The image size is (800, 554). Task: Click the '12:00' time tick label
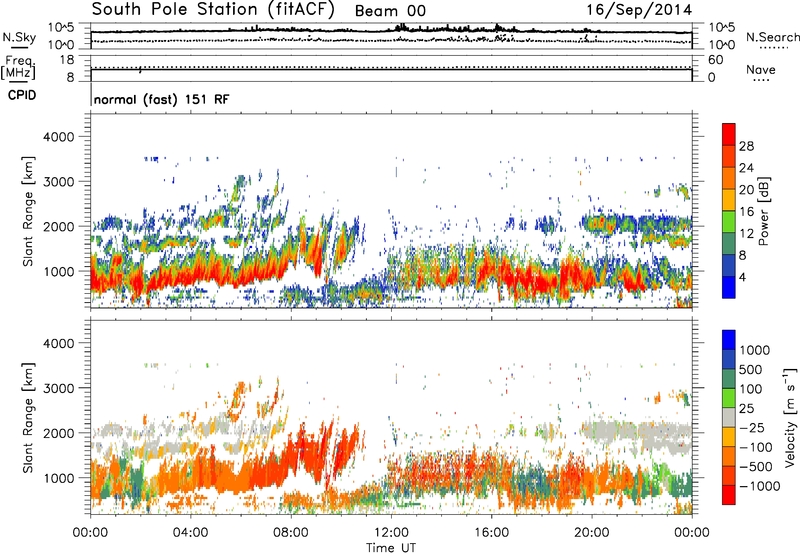[x=391, y=533]
